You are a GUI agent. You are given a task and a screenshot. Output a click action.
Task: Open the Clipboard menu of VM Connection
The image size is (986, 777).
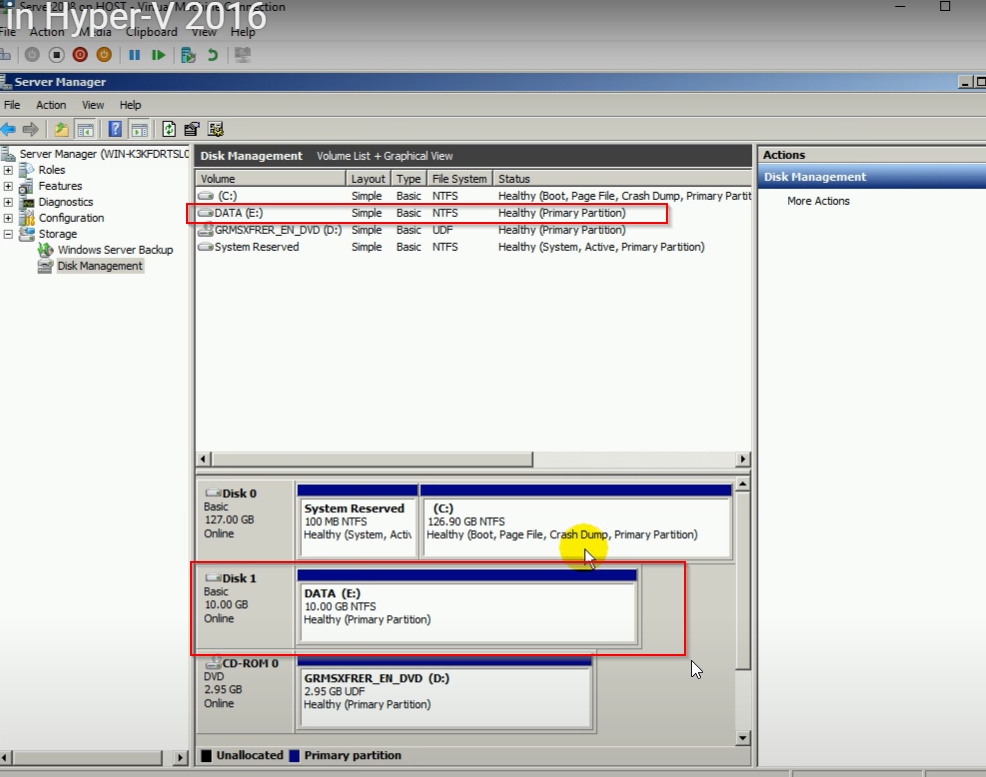click(152, 31)
